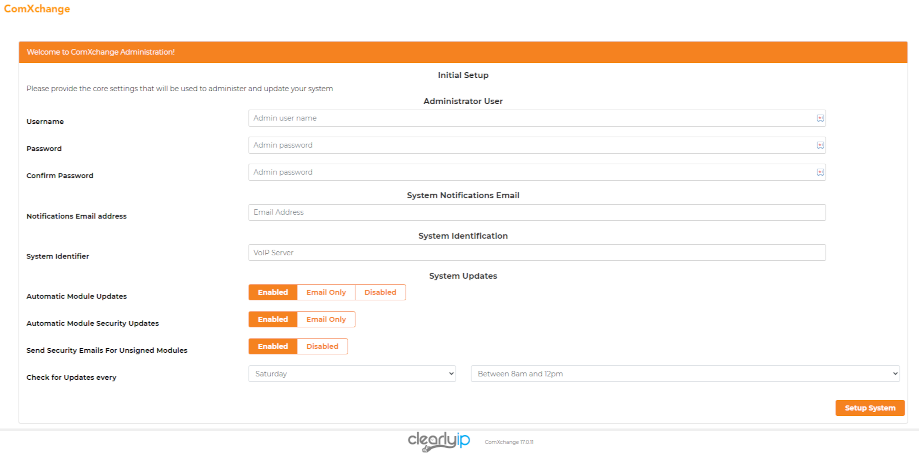Image resolution: width=919 pixels, height=454 pixels.
Task: Enable security emails for unsigned modules
Action: pos(272,347)
